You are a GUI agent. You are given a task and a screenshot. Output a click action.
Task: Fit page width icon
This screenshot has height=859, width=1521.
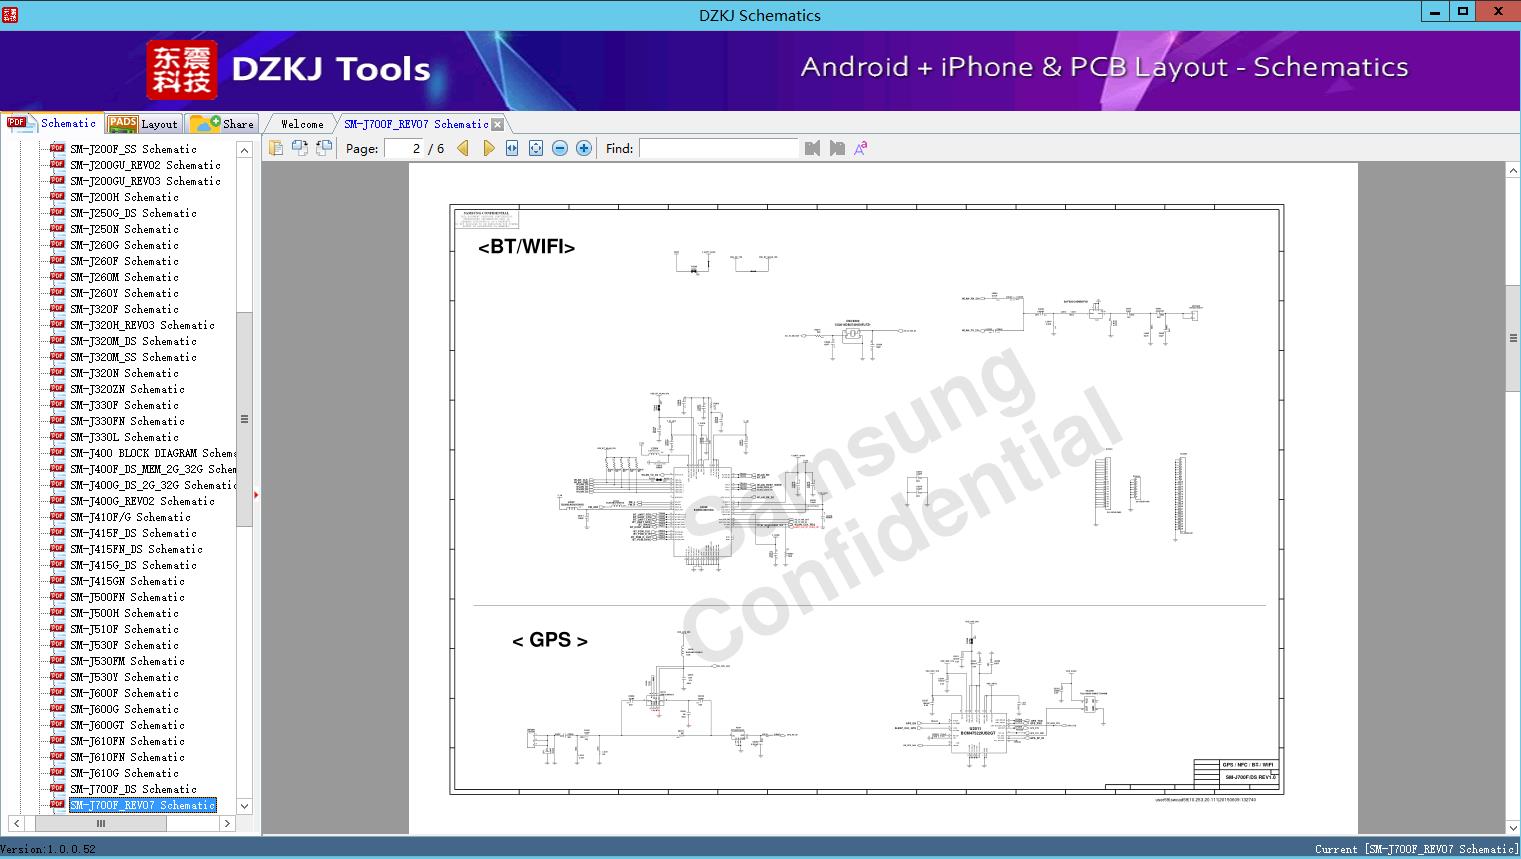tap(512, 148)
